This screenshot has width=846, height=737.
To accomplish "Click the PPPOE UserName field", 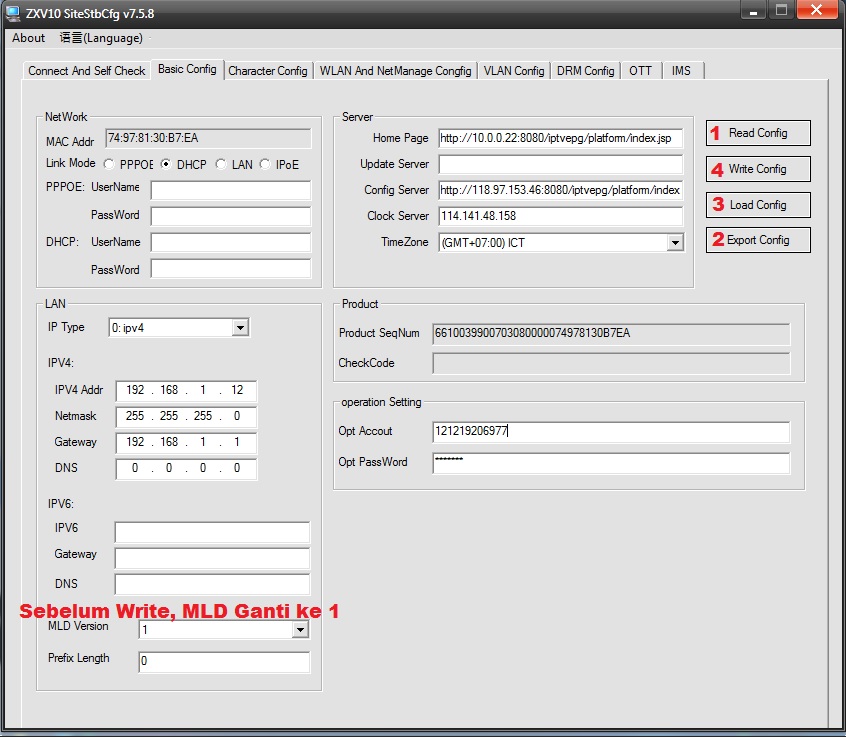I will click(230, 190).
